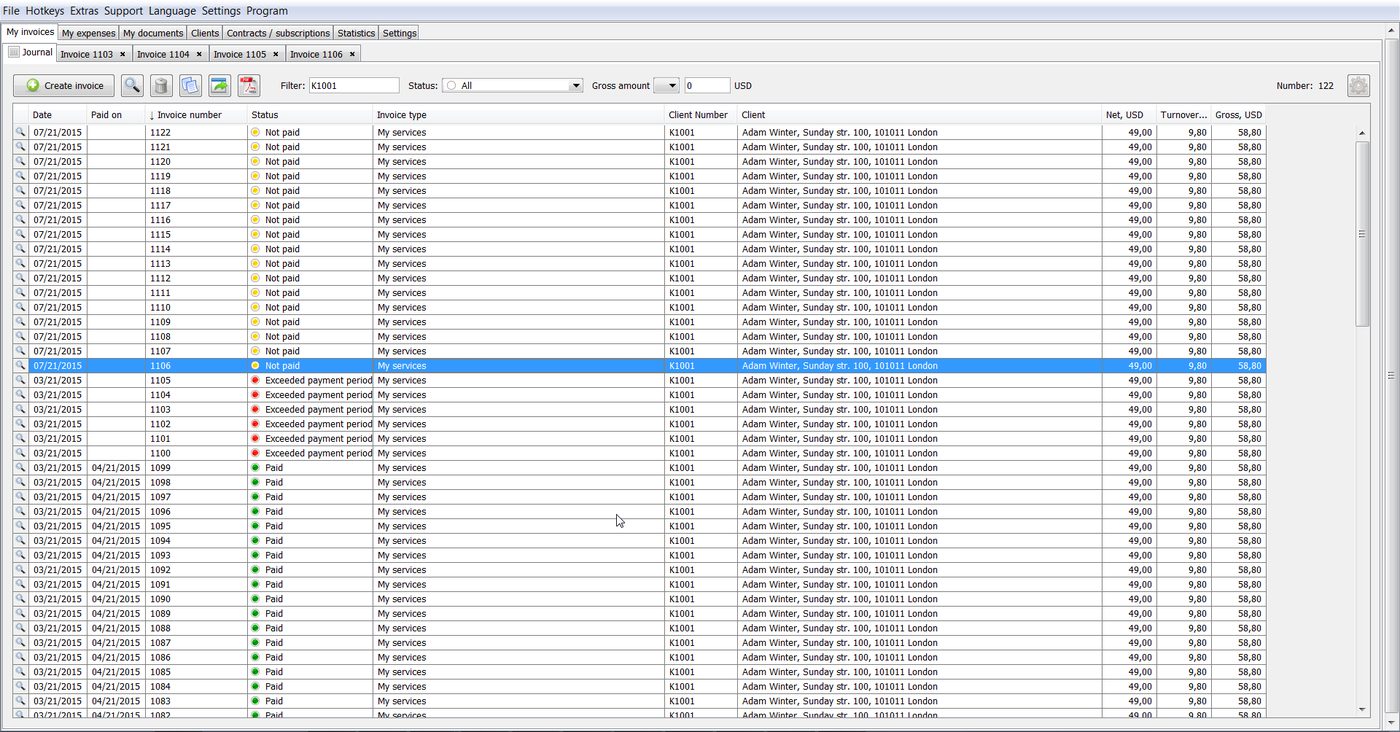Select the Journal tab
Viewport: 1400px width, 732px height.
coord(30,53)
